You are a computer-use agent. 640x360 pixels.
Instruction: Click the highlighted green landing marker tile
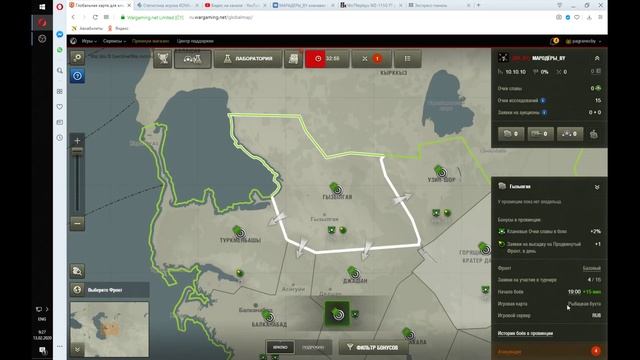(x=337, y=314)
